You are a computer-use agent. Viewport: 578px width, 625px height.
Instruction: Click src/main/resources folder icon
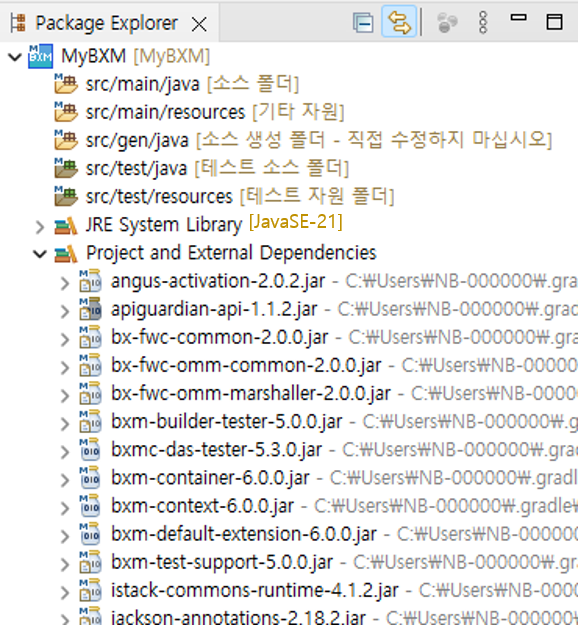coord(66,112)
